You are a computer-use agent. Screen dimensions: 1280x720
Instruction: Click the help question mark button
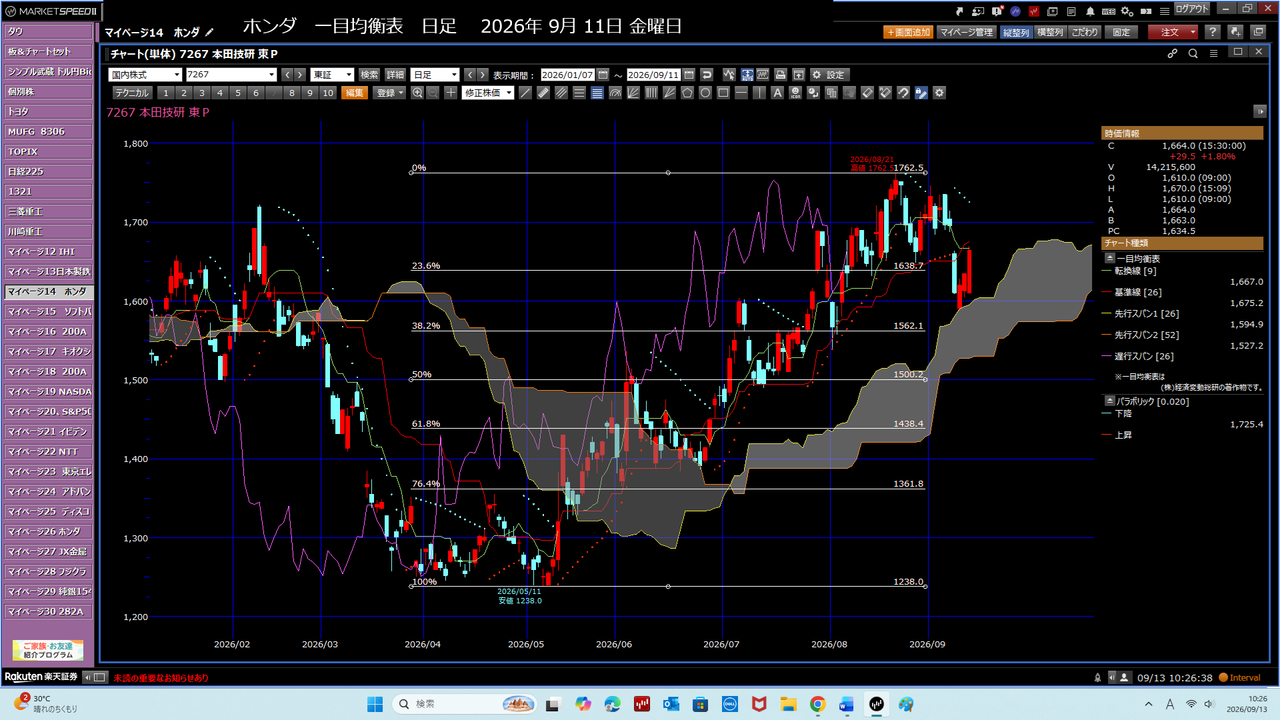point(1213,32)
